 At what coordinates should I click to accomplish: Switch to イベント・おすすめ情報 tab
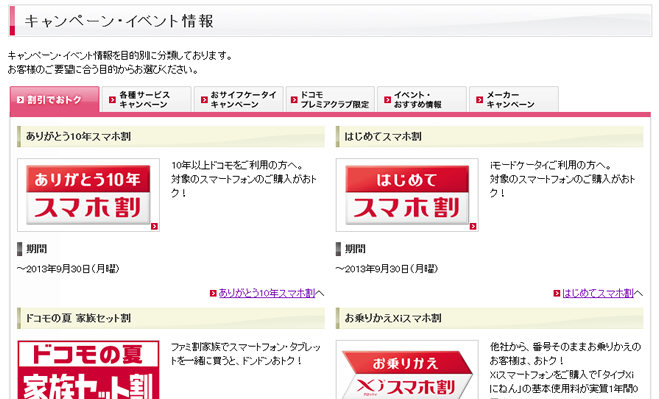point(422,100)
